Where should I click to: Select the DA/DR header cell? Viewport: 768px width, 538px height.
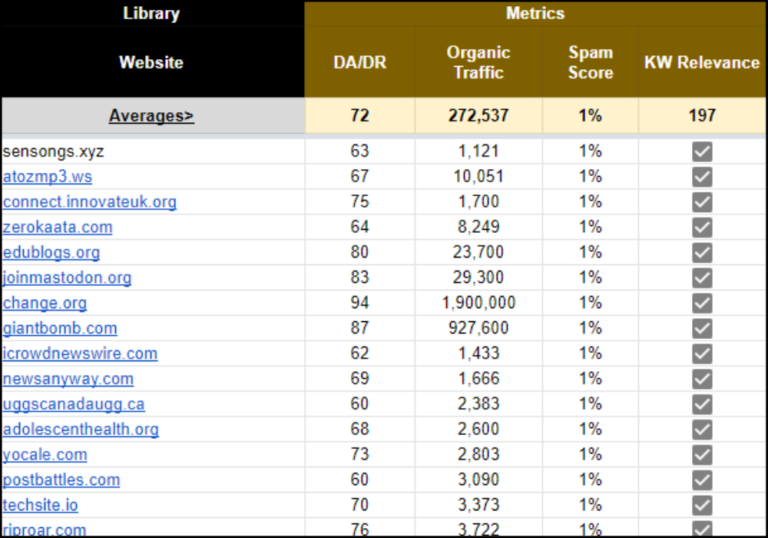tap(360, 62)
